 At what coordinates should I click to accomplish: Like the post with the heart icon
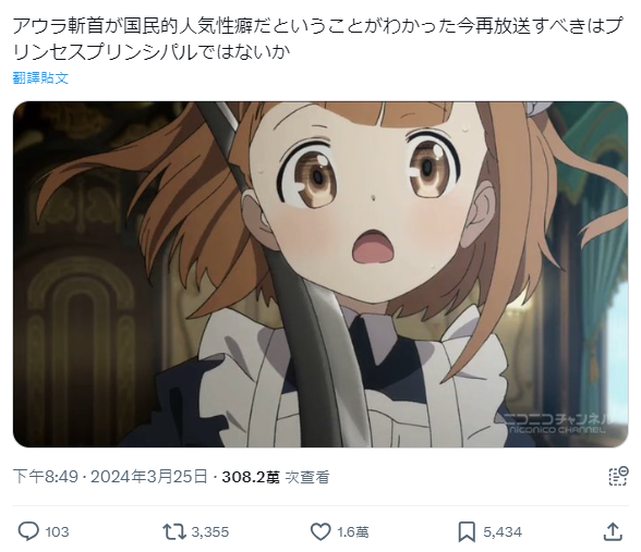point(320,532)
